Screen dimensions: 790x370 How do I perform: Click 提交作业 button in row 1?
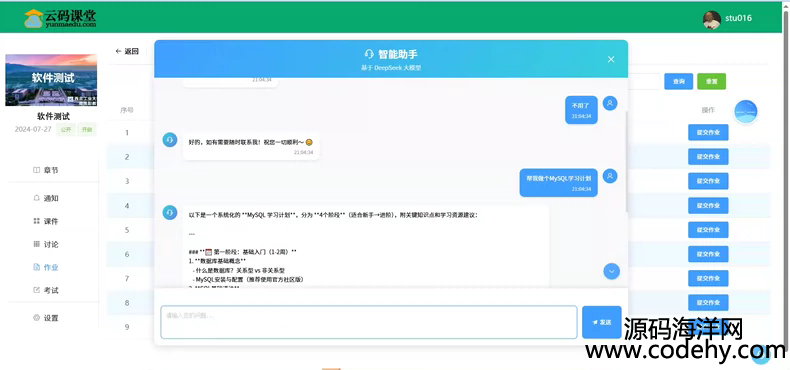tap(708, 133)
